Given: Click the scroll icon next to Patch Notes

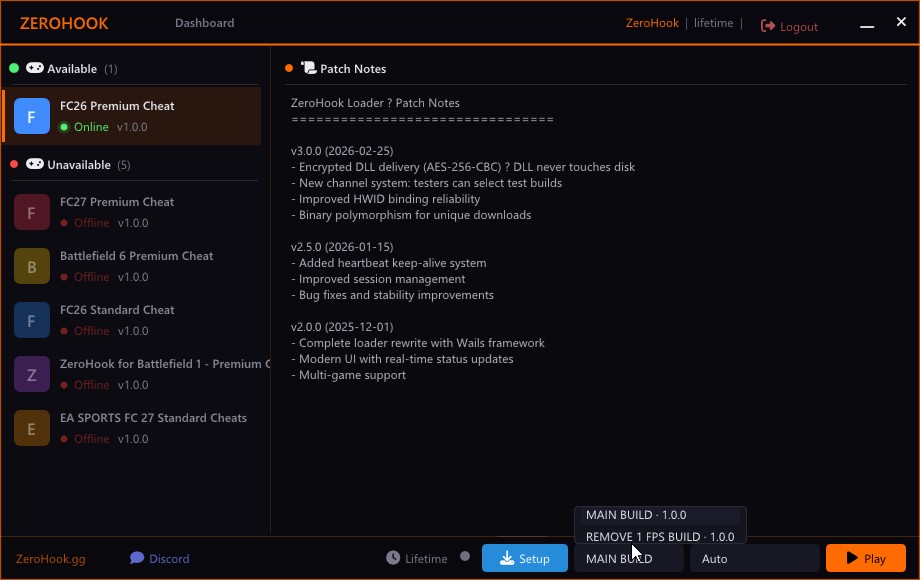Looking at the screenshot, I should 309,68.
